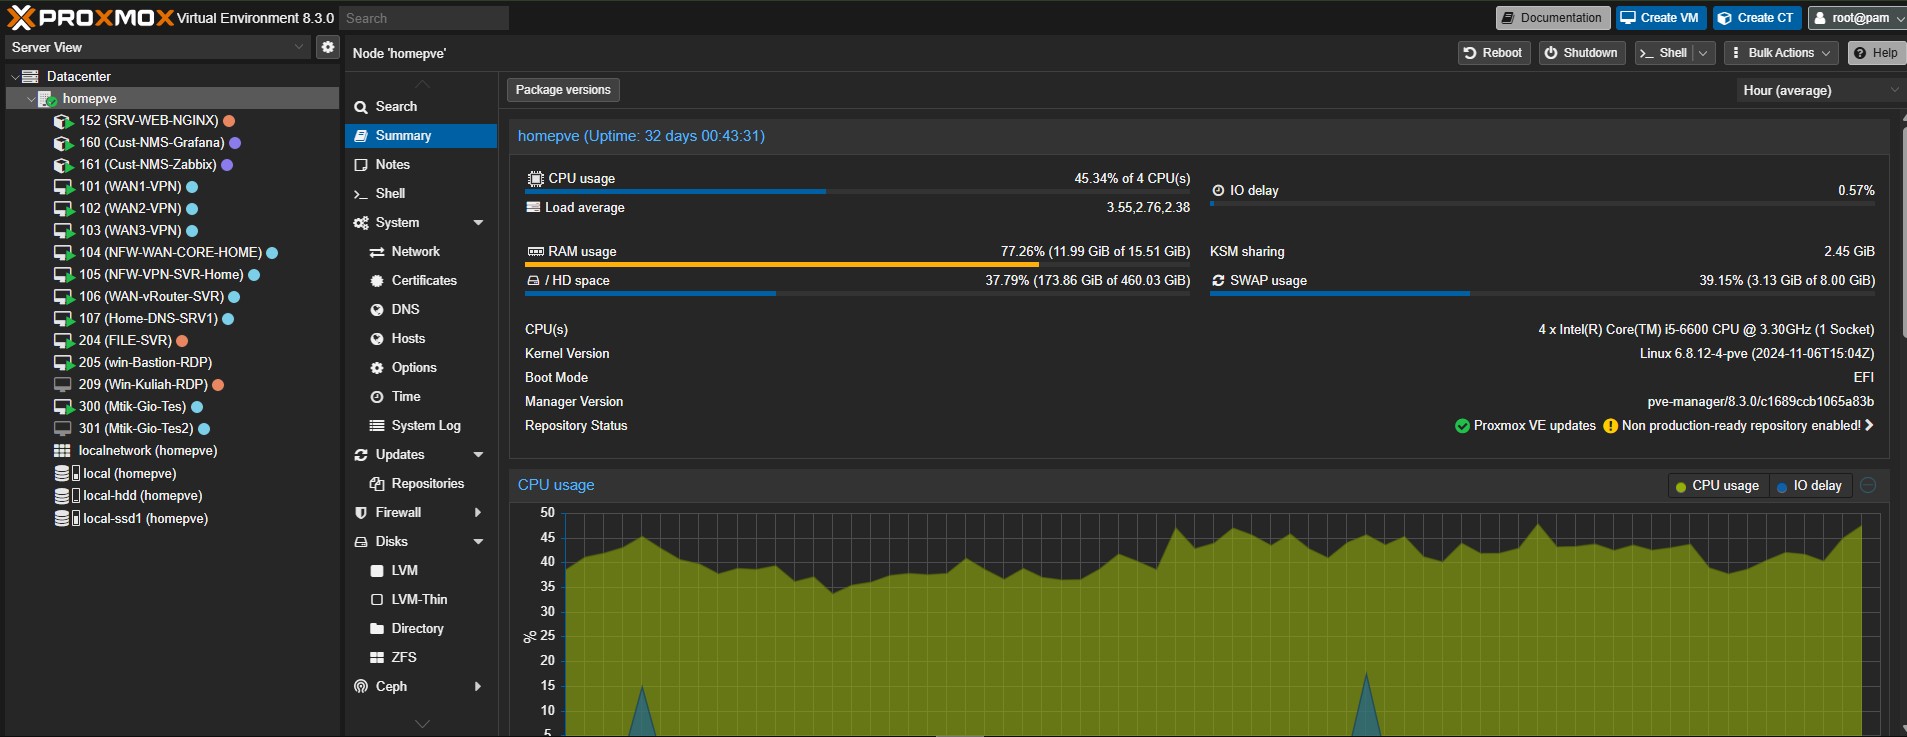Viewport: 1907px width, 737px height.
Task: Click the container icon for 152 SRV-WEB-NGINX
Action: (x=63, y=121)
